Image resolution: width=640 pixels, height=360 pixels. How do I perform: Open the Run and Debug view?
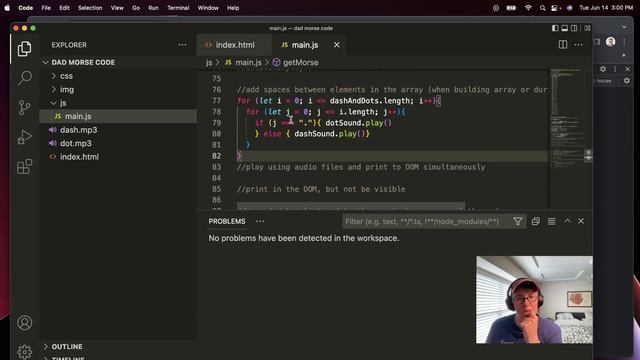tap(24, 137)
